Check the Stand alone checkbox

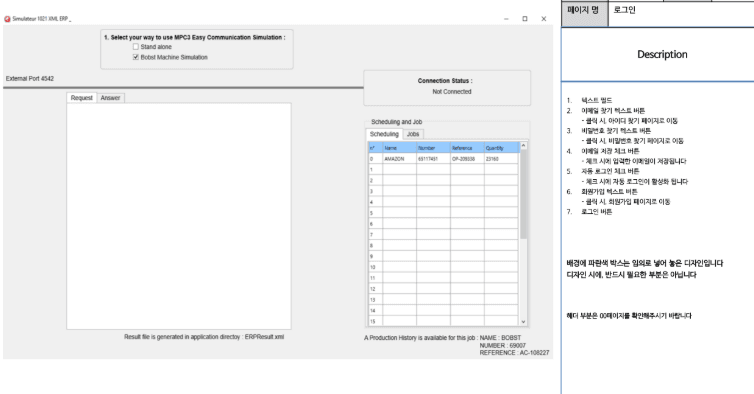click(136, 47)
